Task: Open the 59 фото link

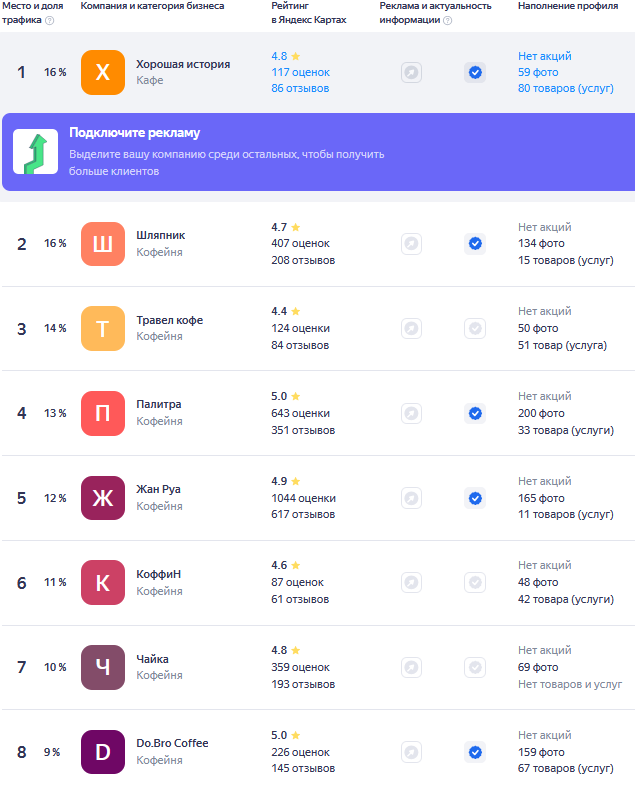Action: coord(538,72)
